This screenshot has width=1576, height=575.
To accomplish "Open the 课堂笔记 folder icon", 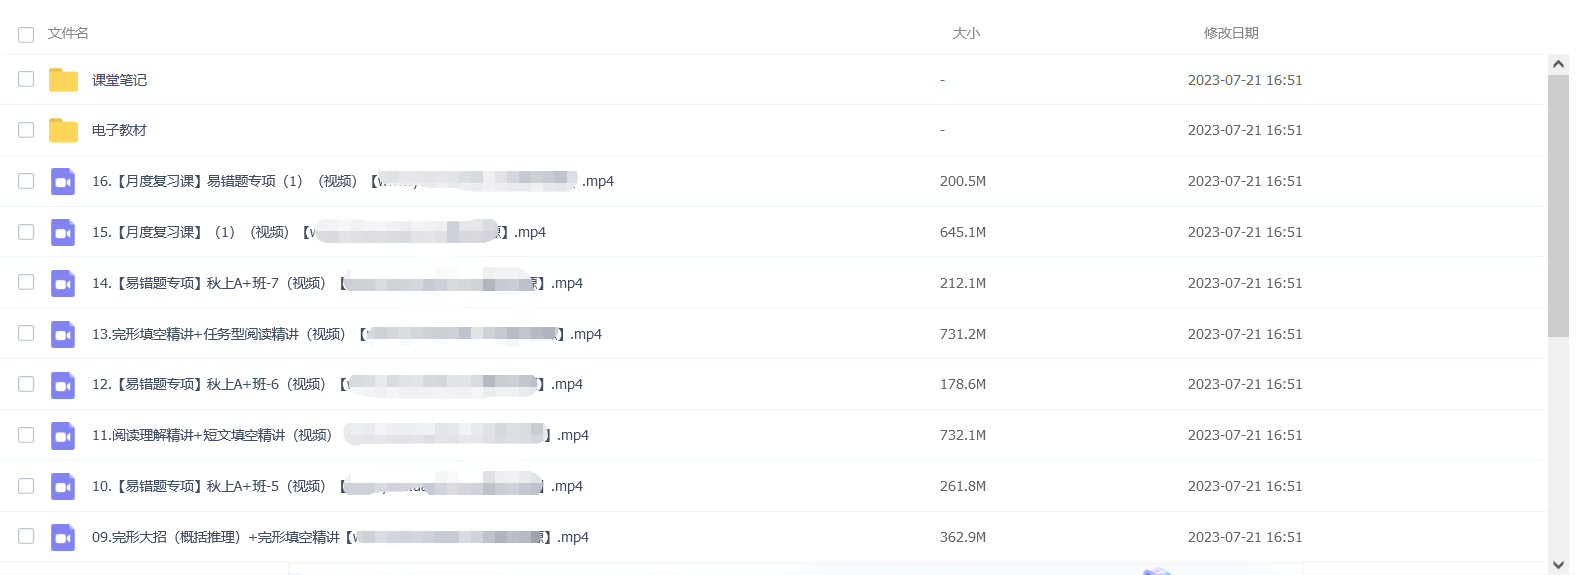I will coord(63,80).
